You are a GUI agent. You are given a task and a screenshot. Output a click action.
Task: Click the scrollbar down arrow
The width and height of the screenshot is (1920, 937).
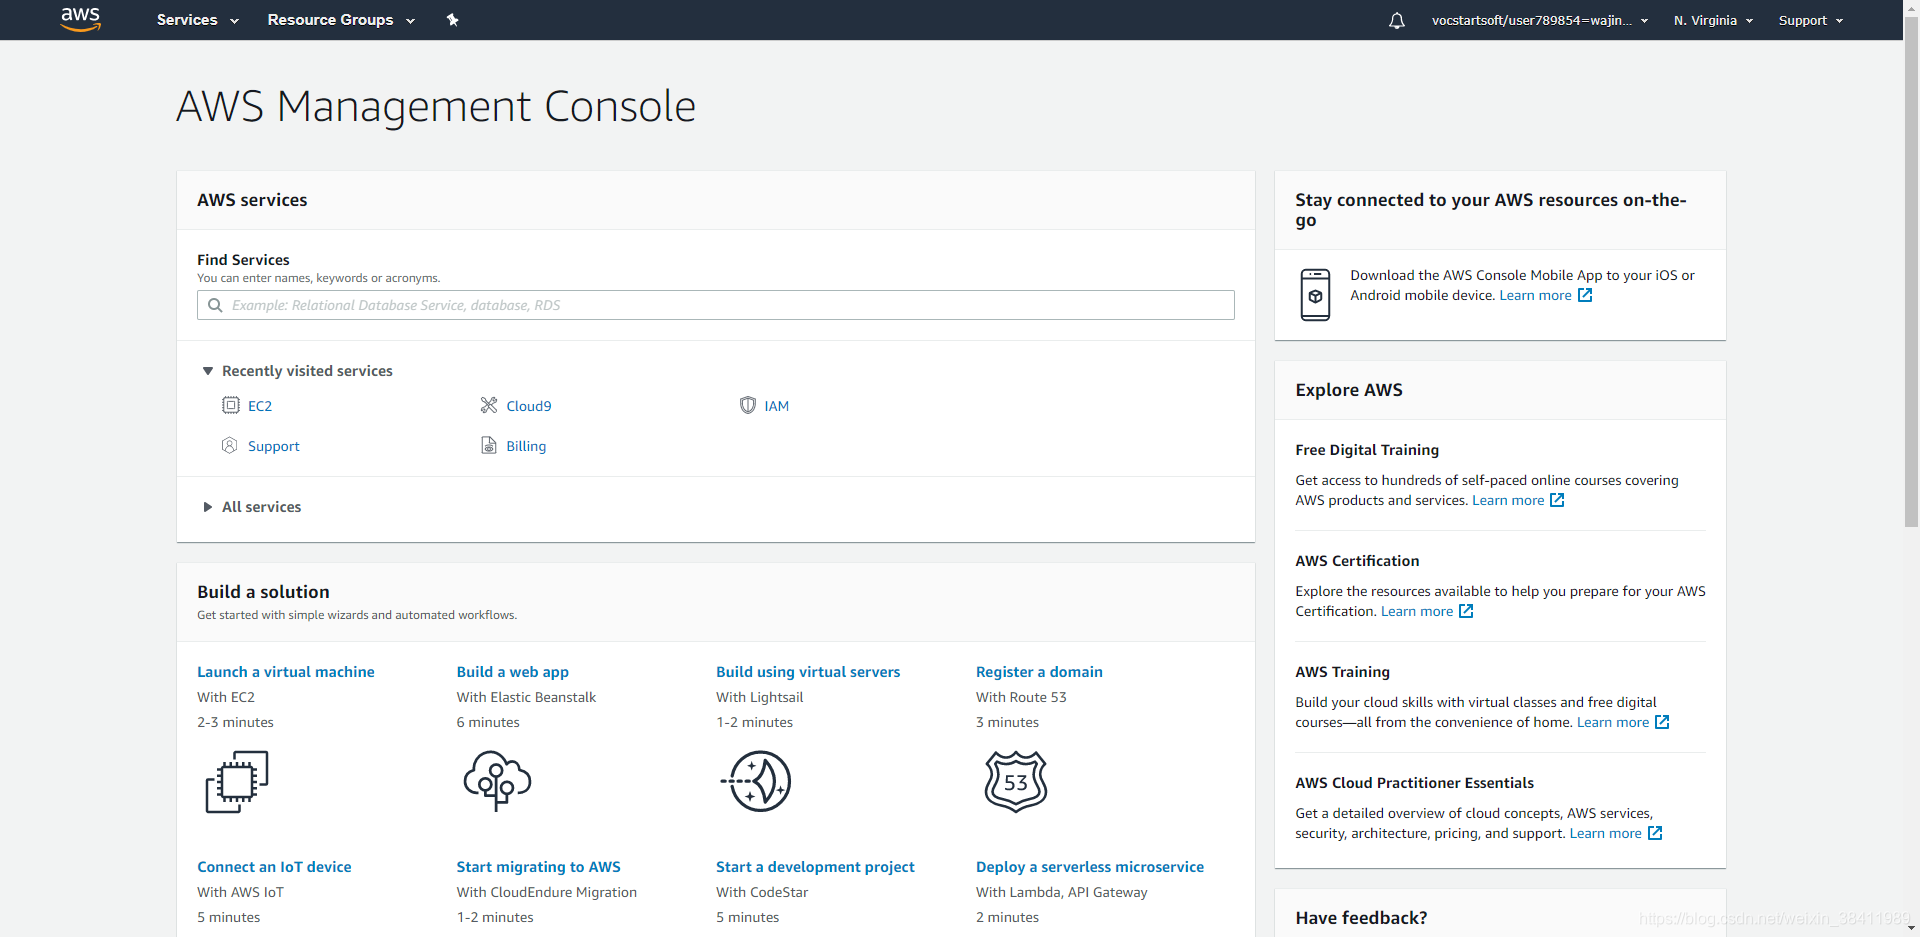(x=1911, y=929)
